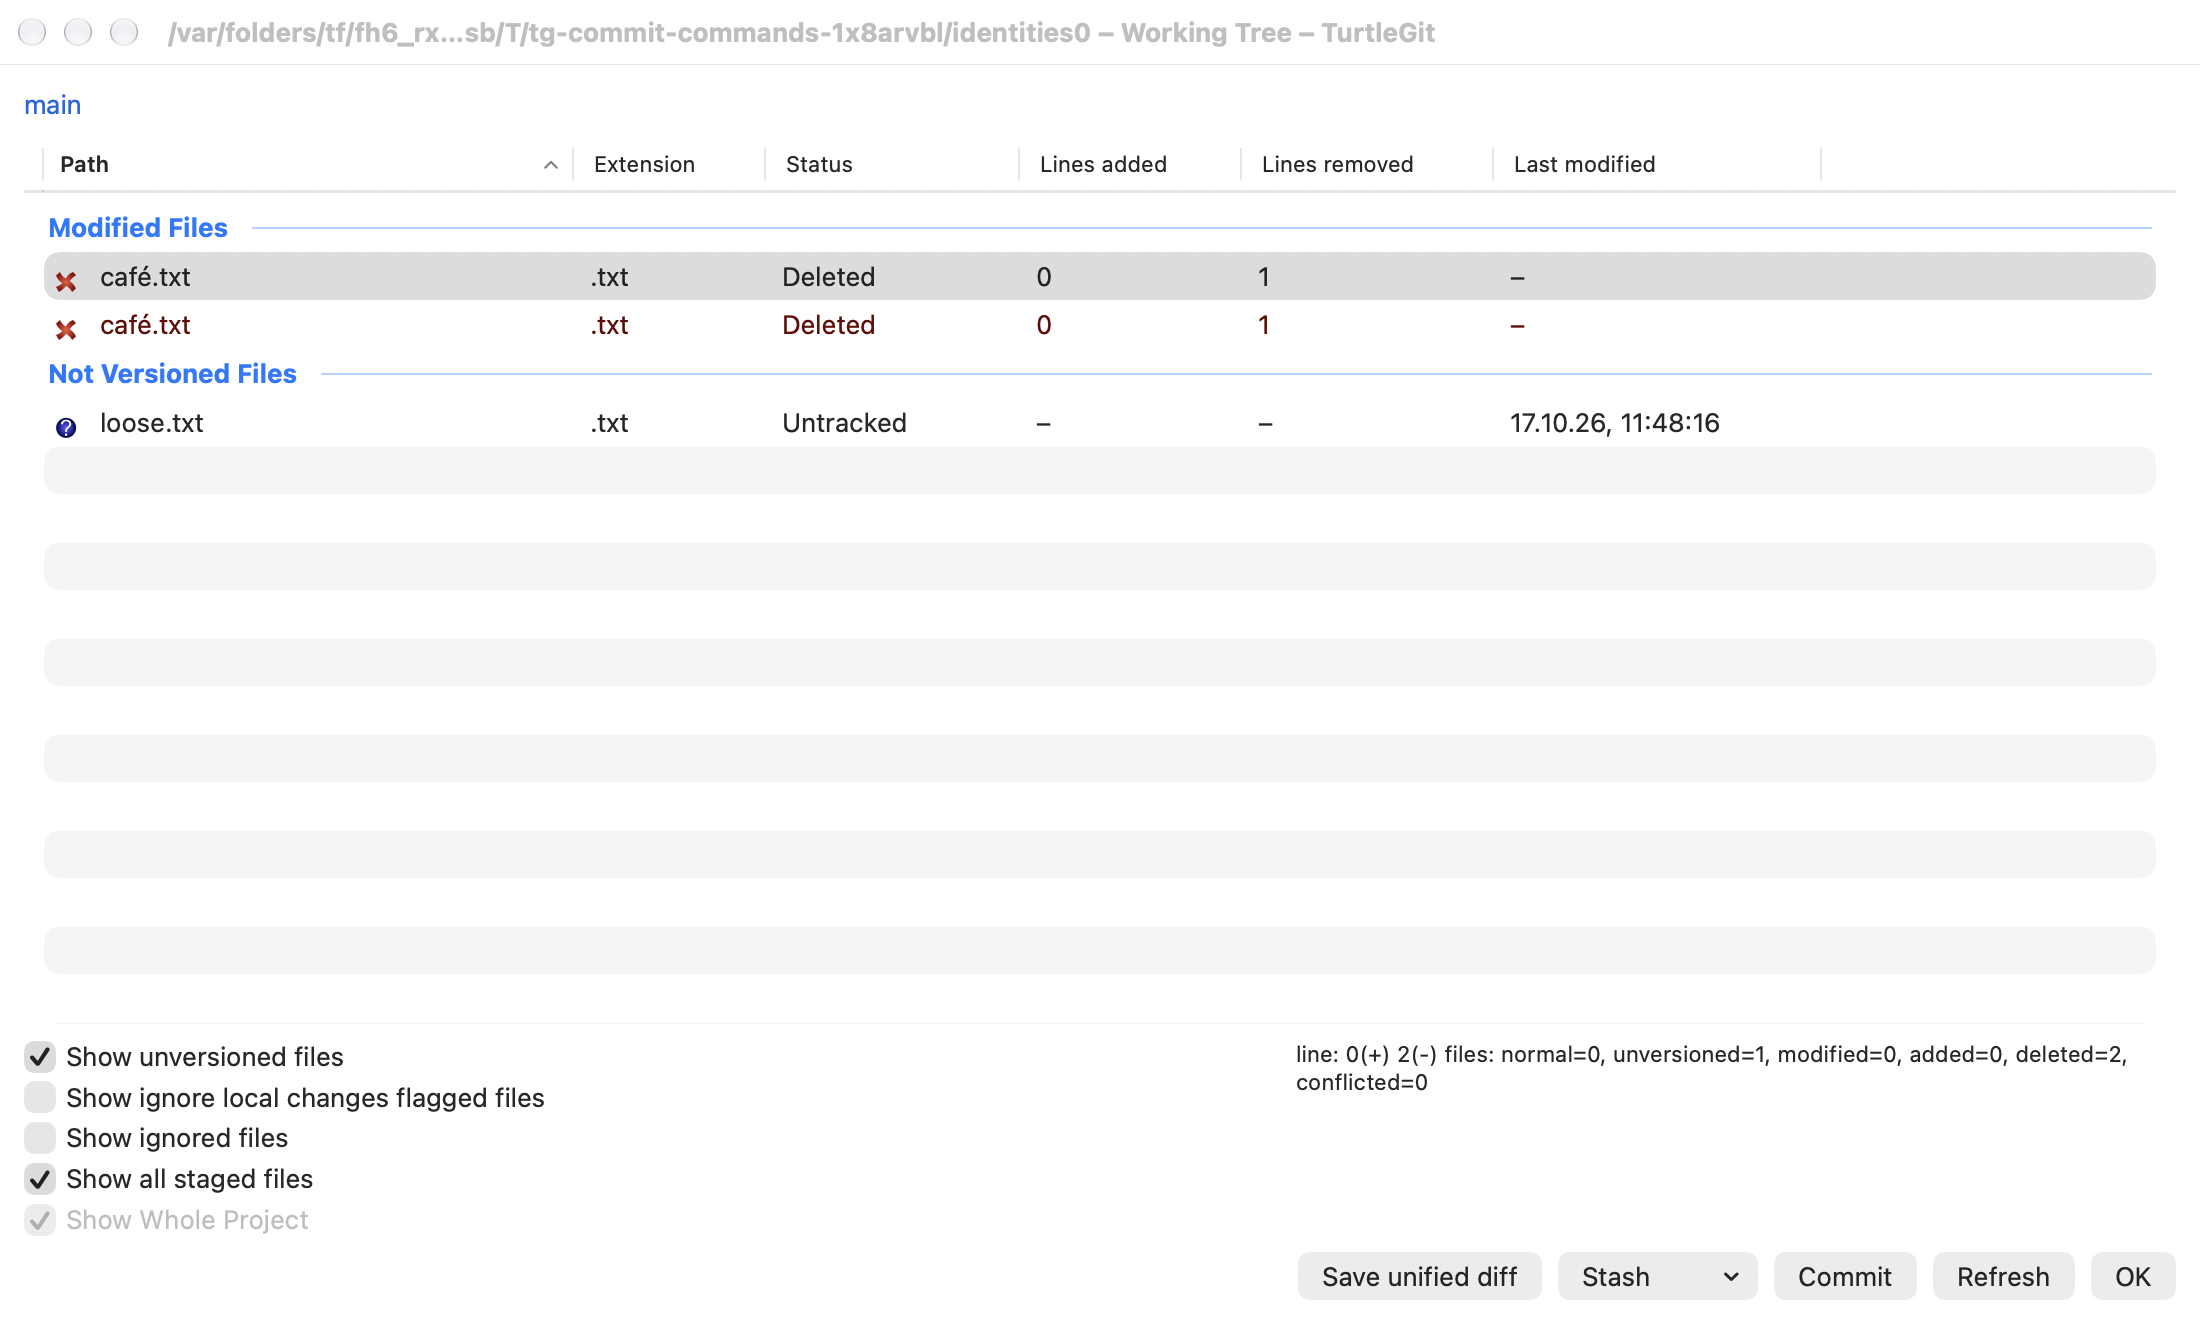Viewport: 2200px width, 1324px height.
Task: Select the Not Versioned Files group header
Action: [172, 374]
